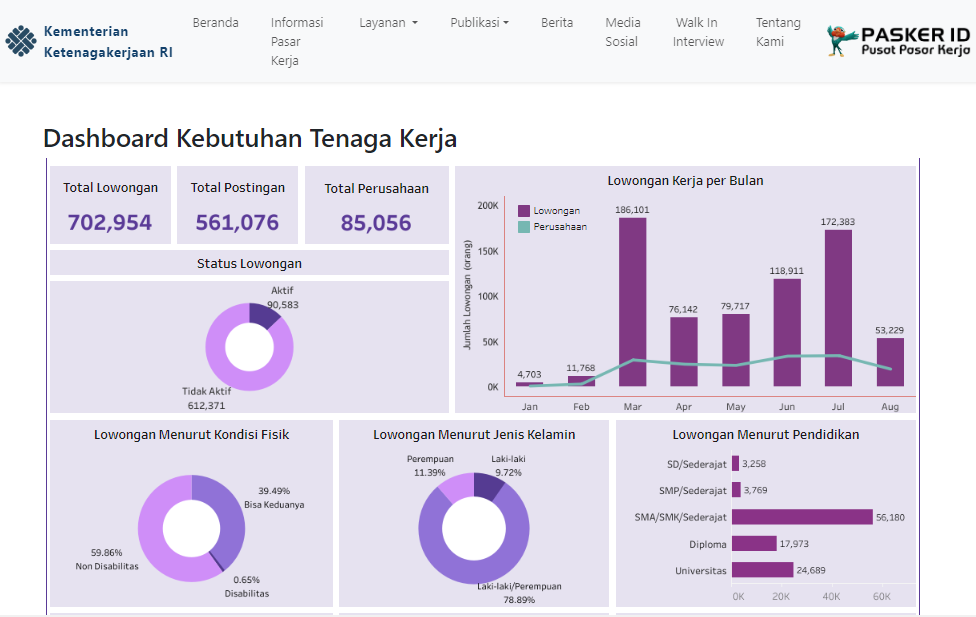This screenshot has width=976, height=617.
Task: Click the Lowongan legend color swatch
Action: 523,210
